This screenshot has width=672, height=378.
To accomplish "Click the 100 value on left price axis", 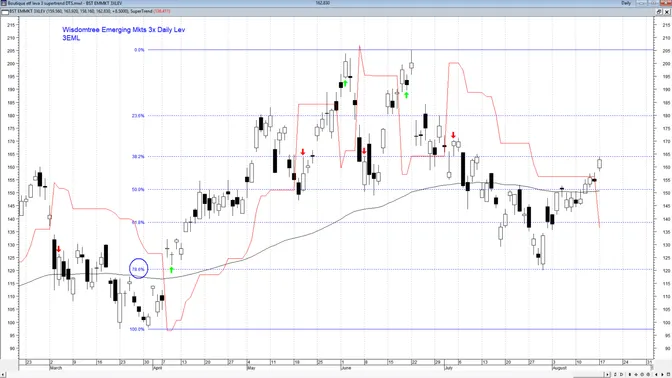I will click(x=11, y=322).
